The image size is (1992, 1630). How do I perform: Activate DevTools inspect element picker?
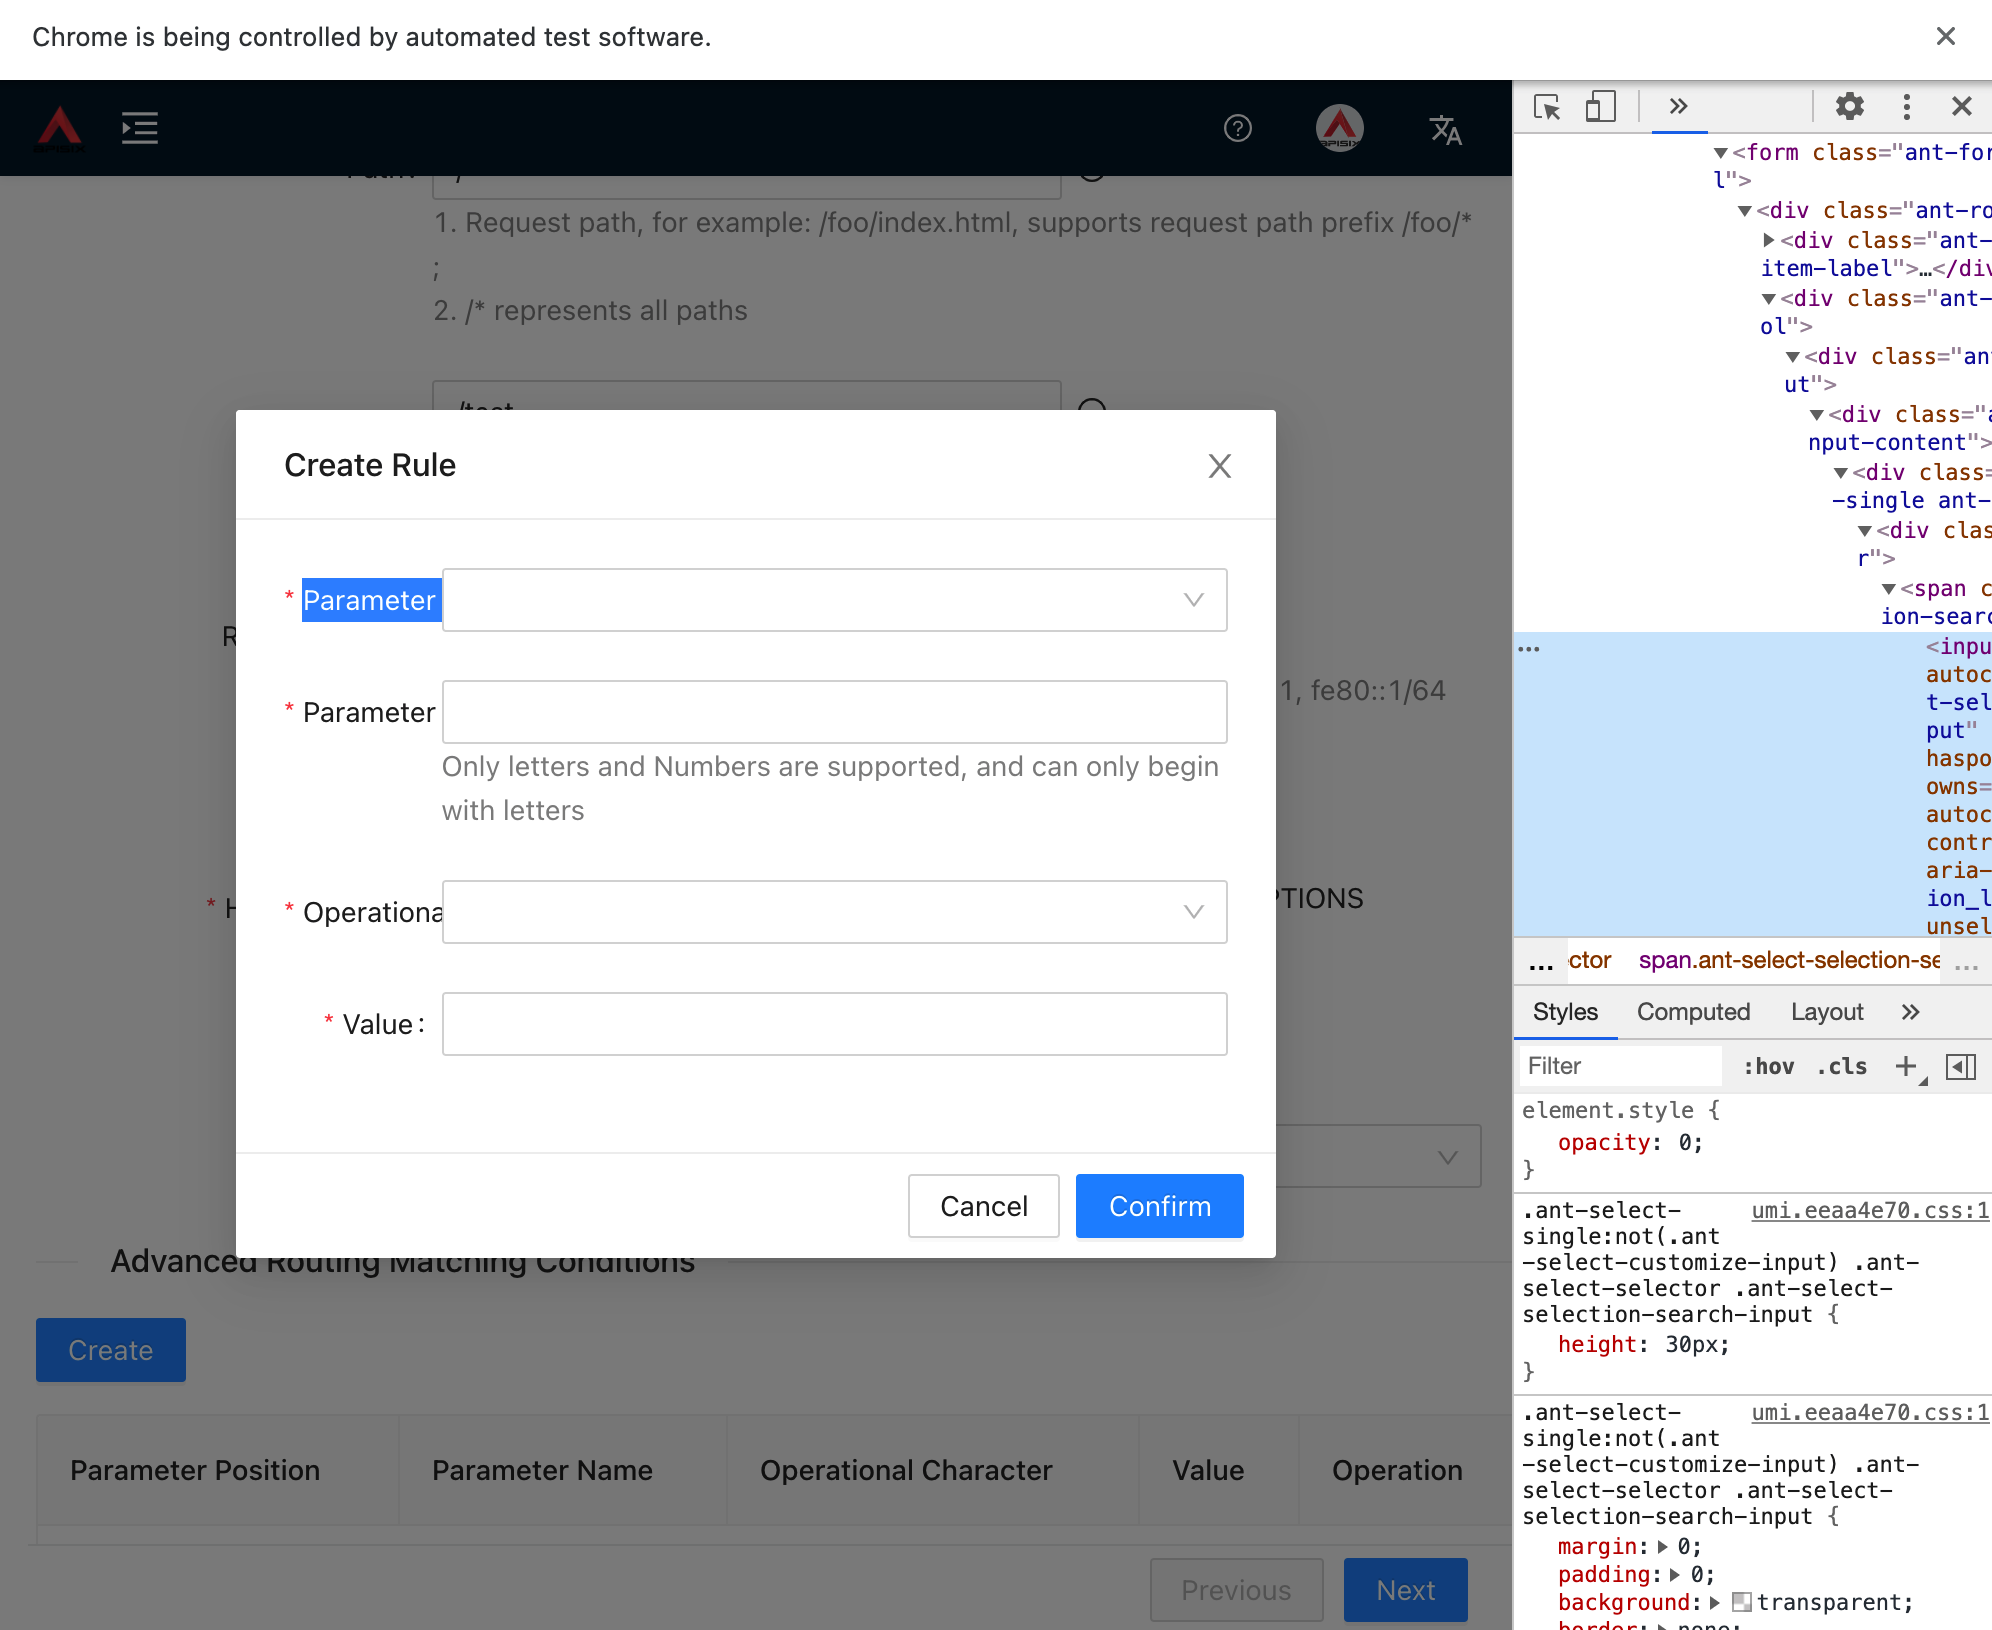tap(1547, 106)
